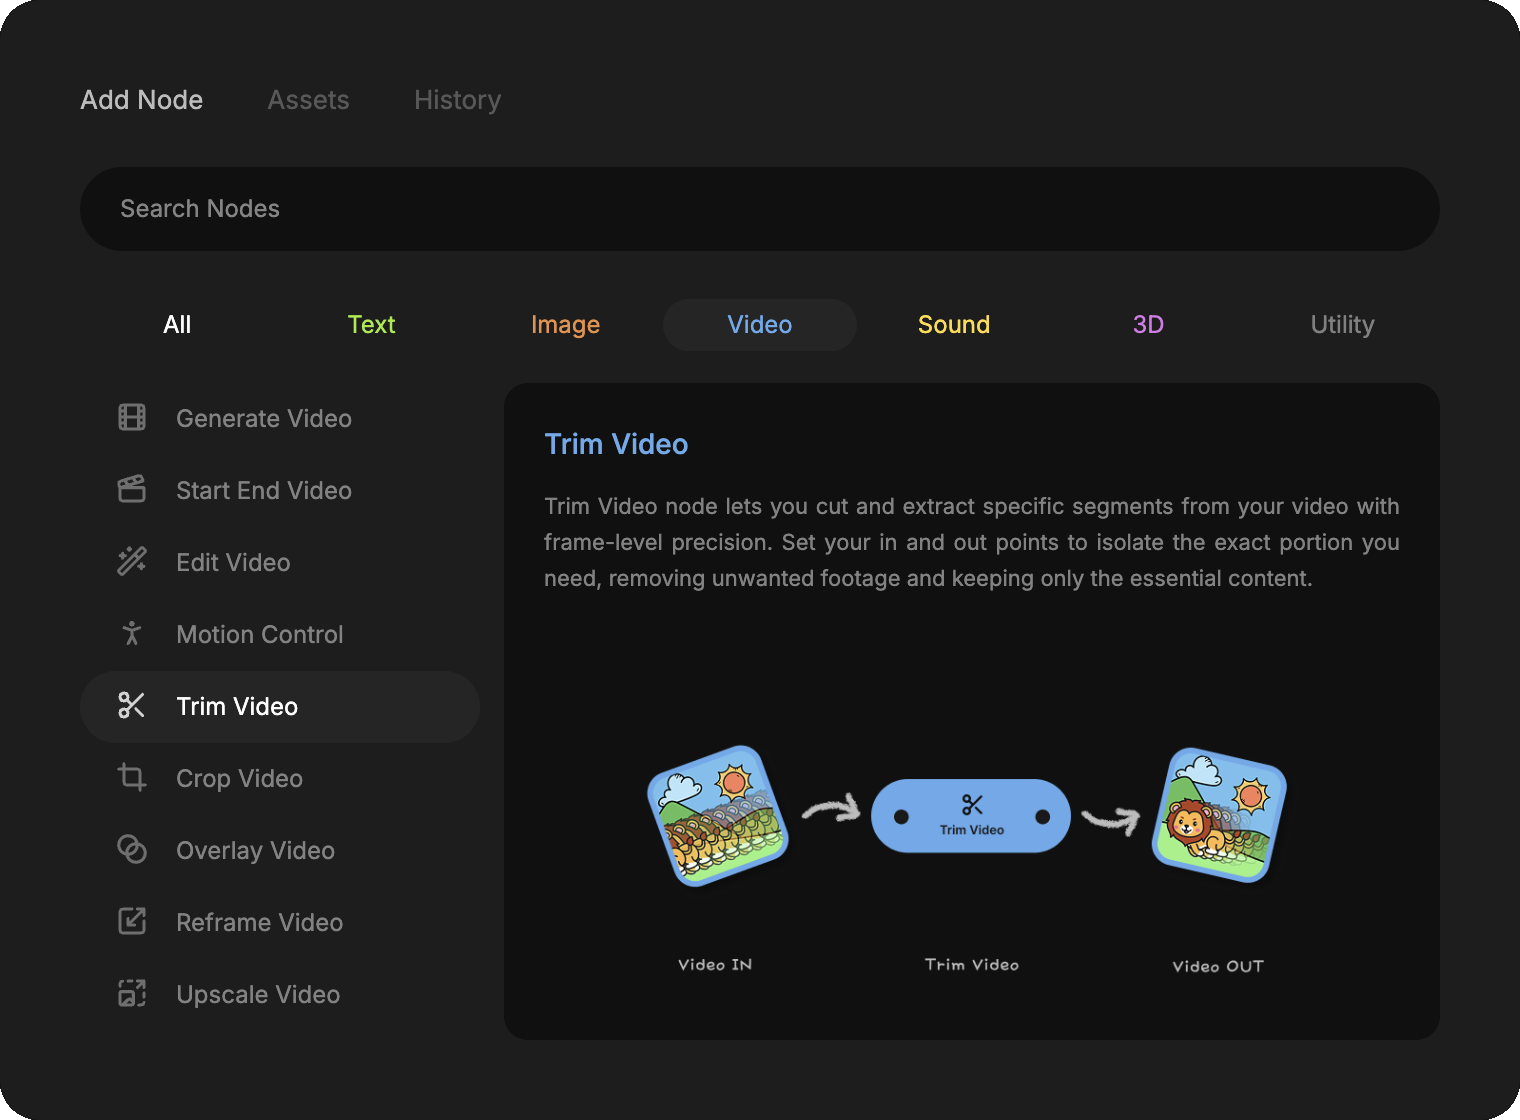Show Sound category nodes
This screenshot has height=1120, width=1520.
(x=953, y=325)
